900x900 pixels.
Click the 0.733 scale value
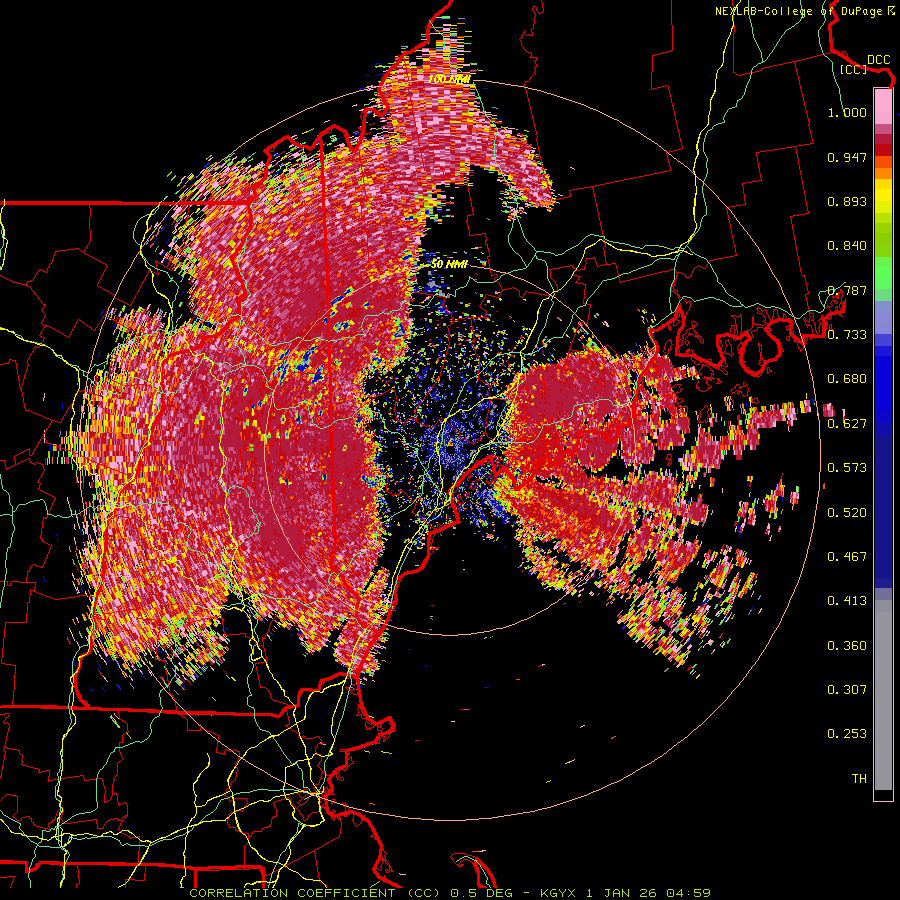pyautogui.click(x=847, y=335)
